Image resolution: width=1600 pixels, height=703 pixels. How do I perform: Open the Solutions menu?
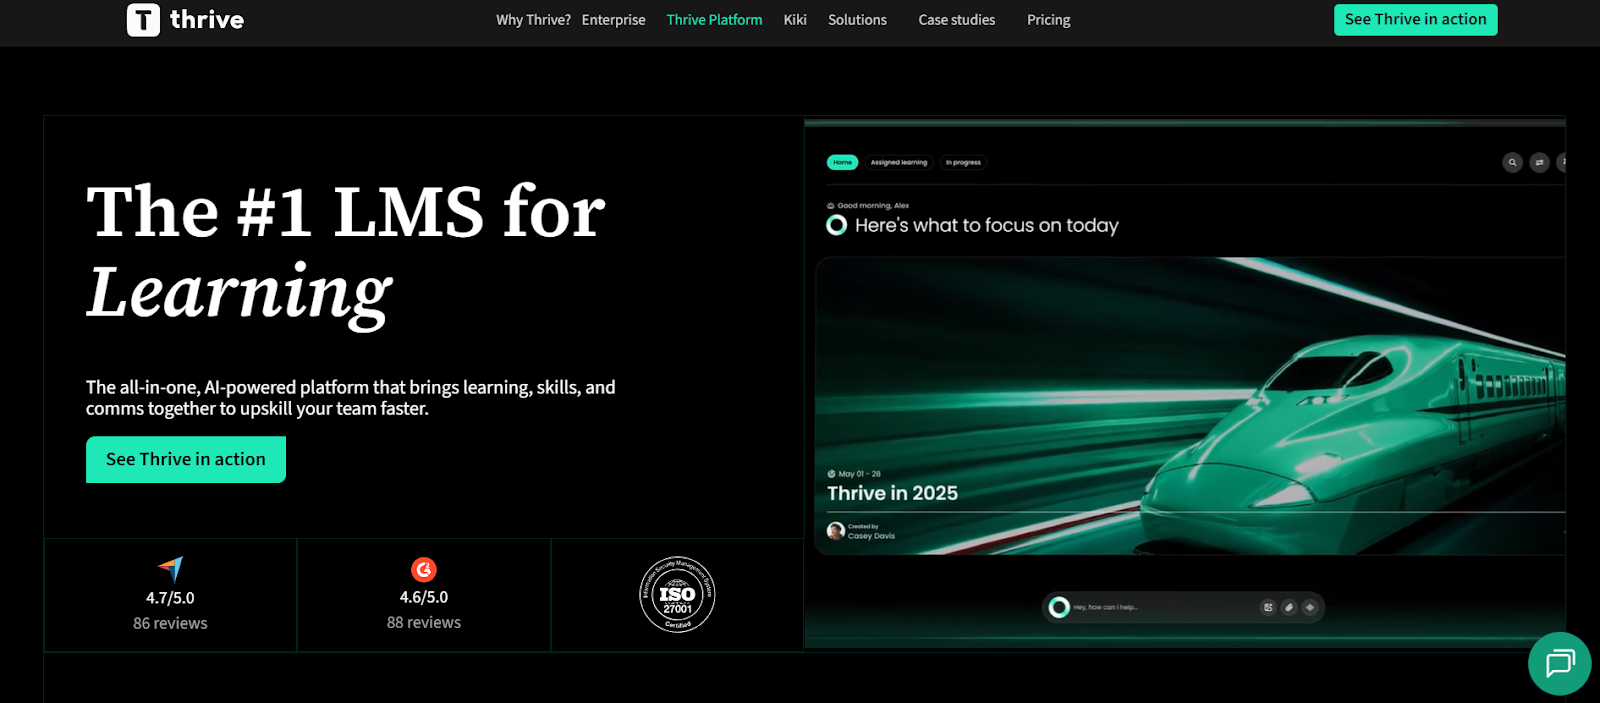[x=857, y=20]
